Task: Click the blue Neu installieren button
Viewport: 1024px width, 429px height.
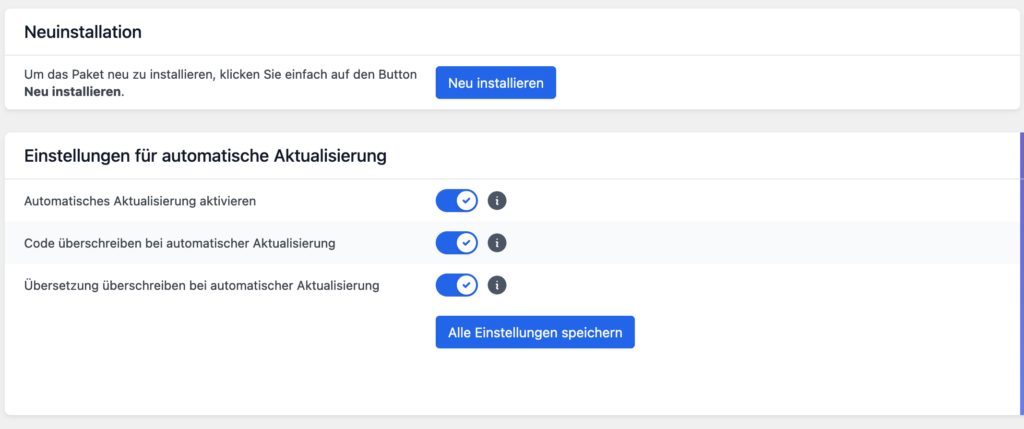Action: [x=495, y=83]
